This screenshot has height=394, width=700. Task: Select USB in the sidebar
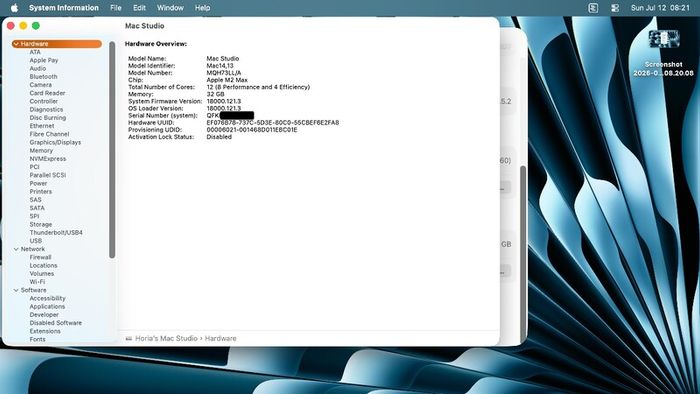36,241
